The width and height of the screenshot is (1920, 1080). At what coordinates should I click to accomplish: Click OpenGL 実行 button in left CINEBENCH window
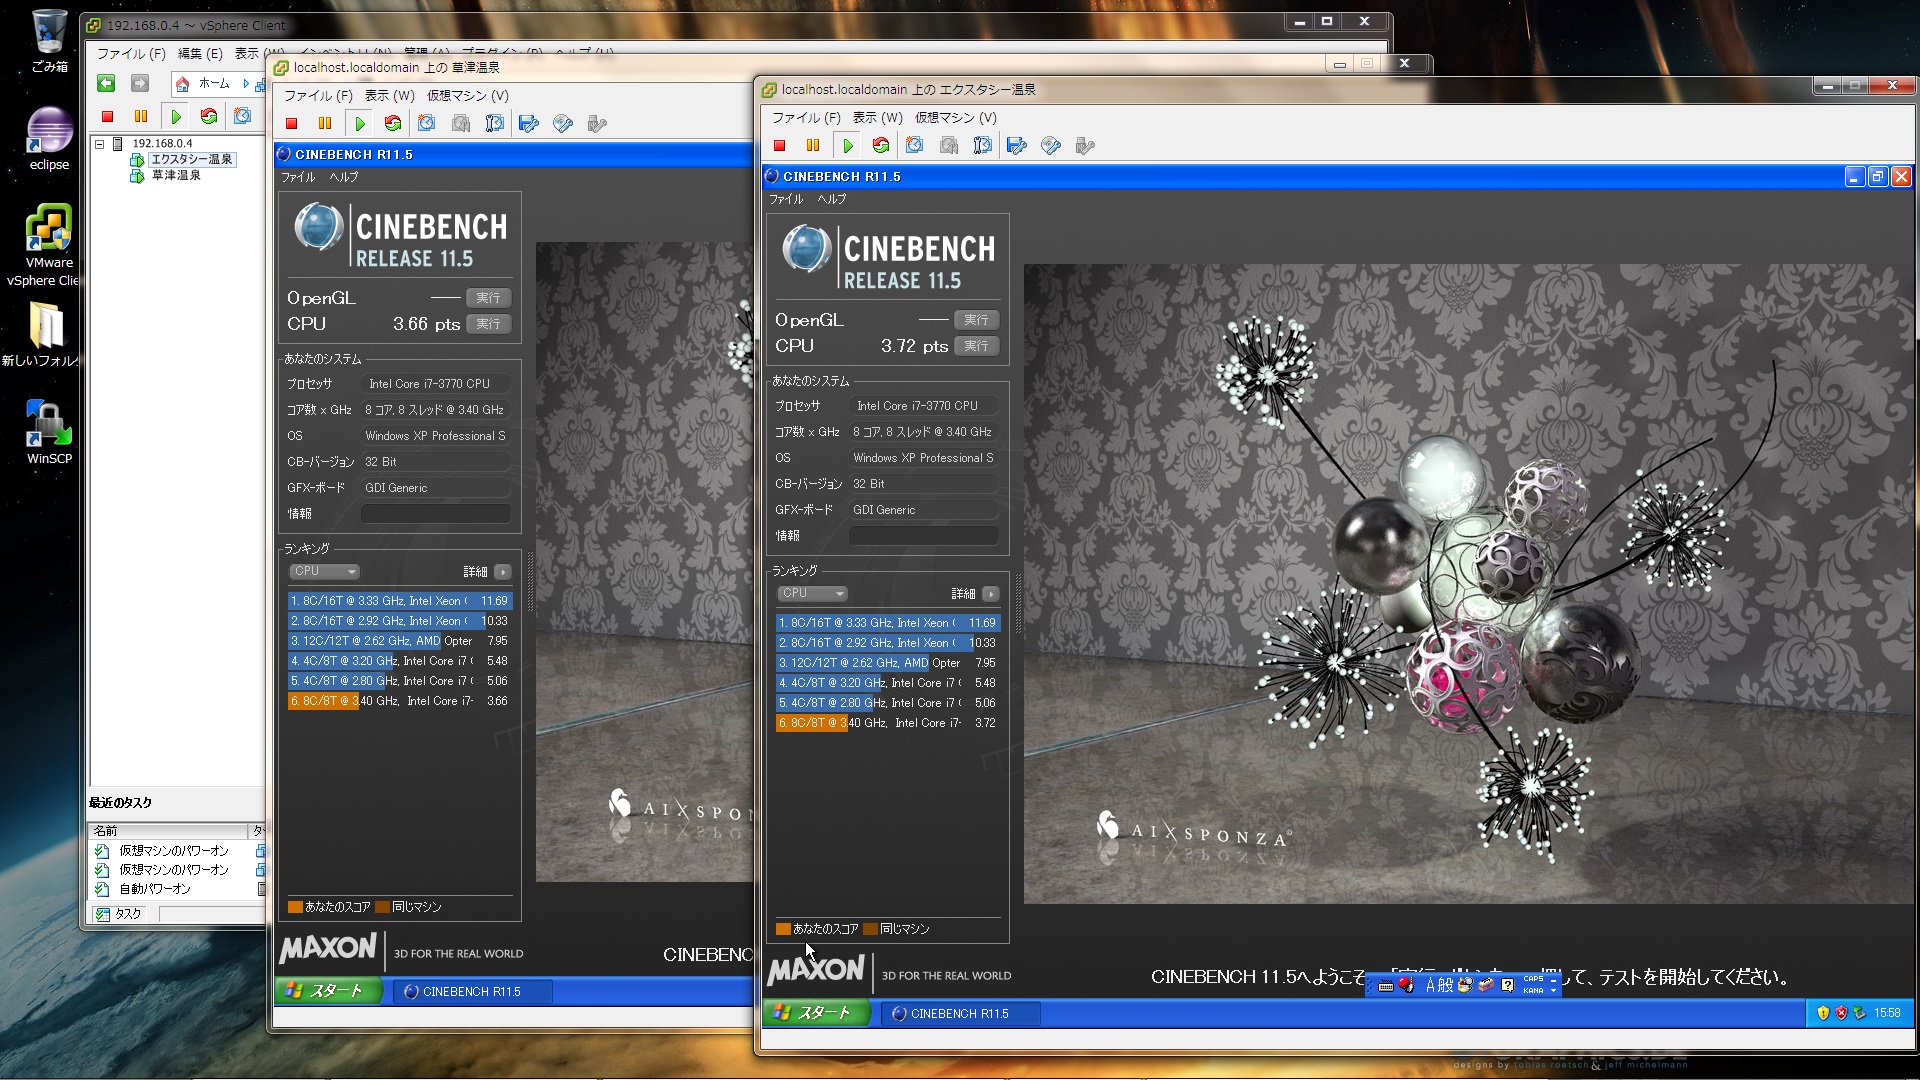click(x=488, y=298)
